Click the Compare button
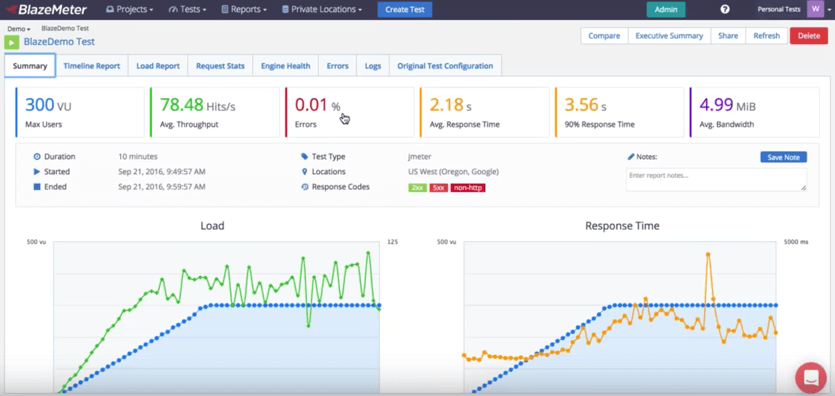835x396 pixels. click(604, 36)
